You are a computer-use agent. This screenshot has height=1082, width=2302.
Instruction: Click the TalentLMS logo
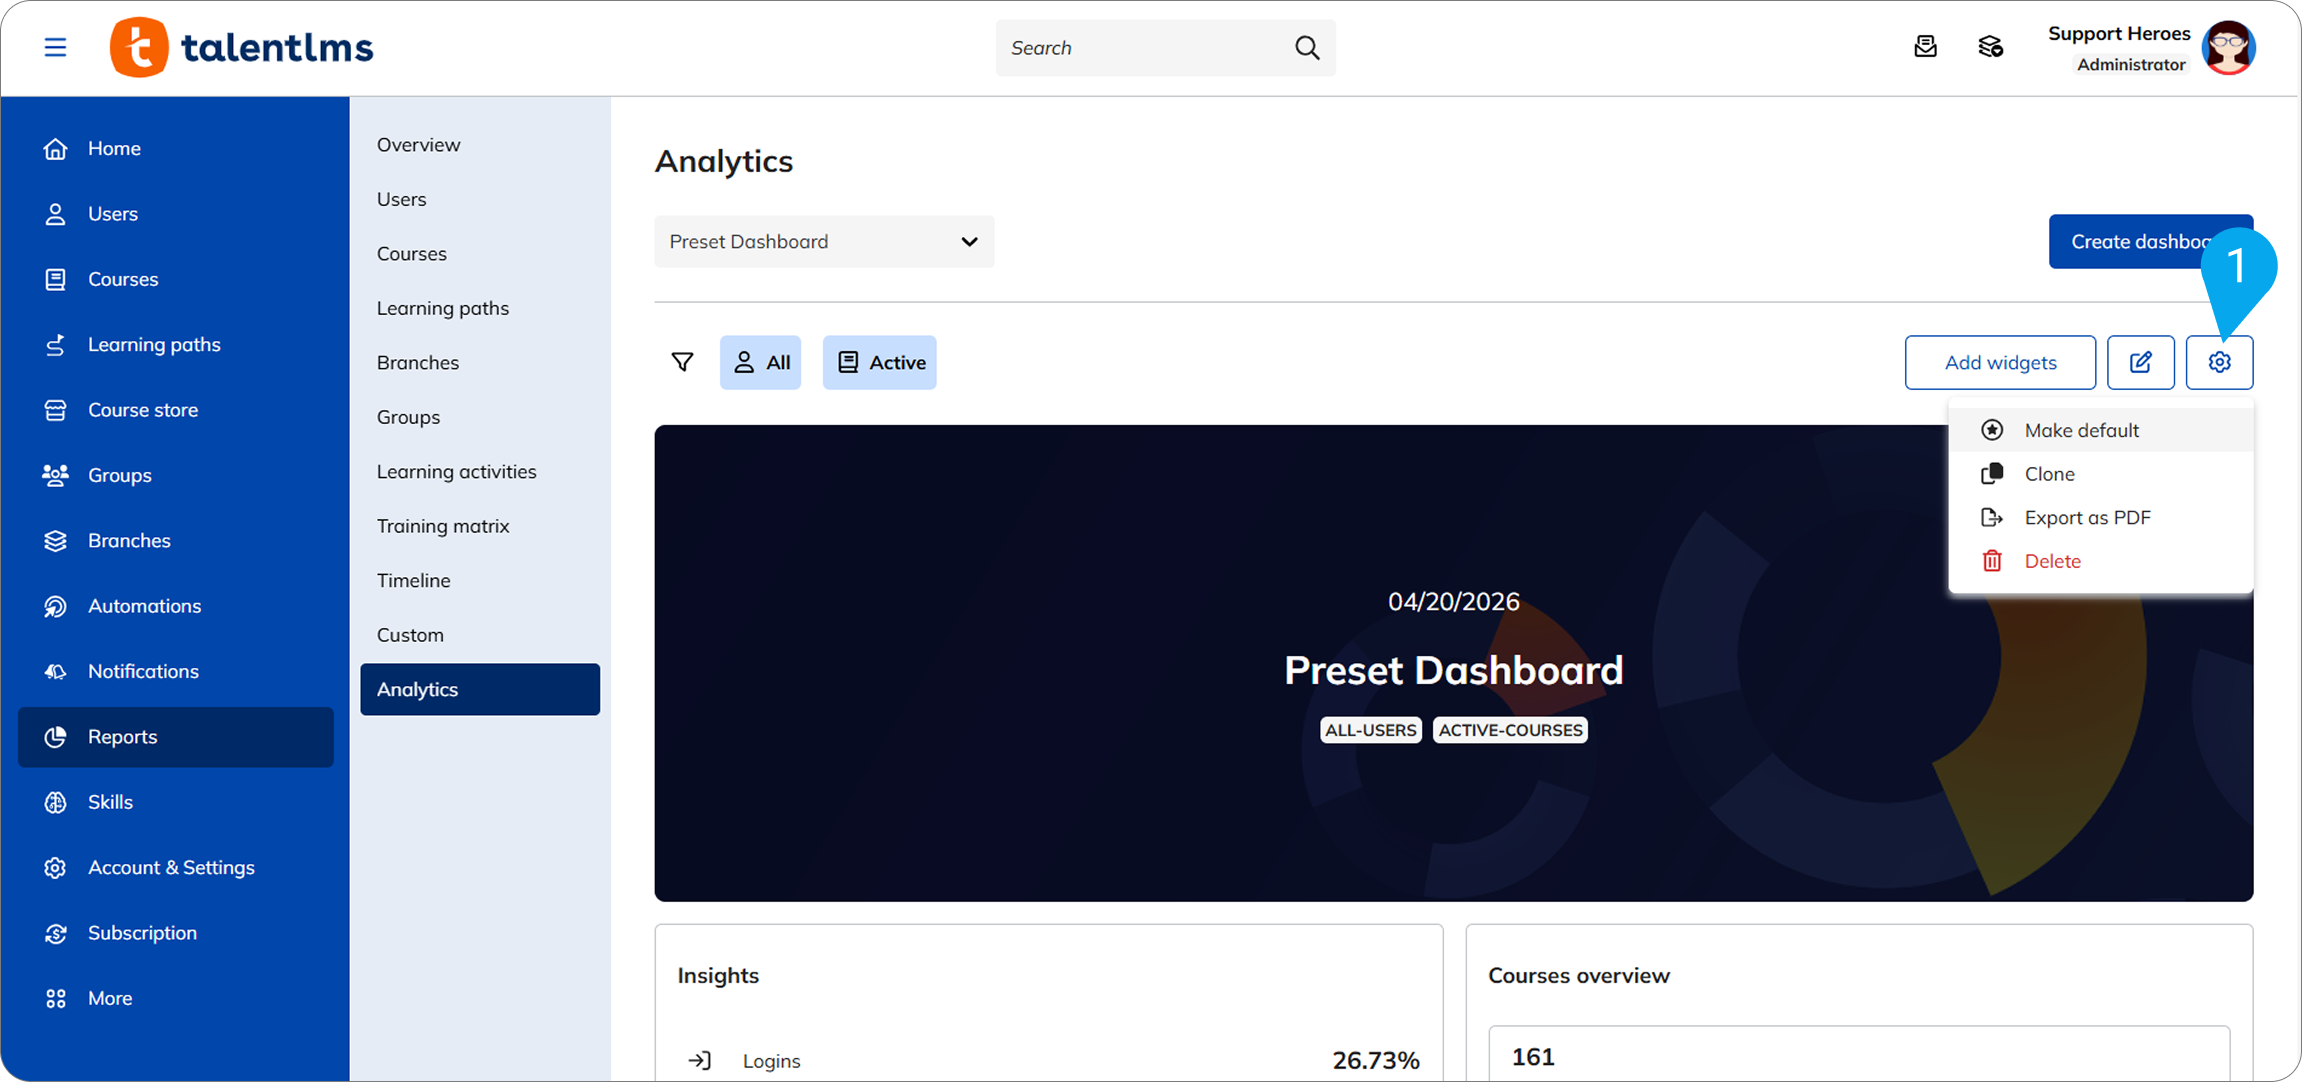tap(241, 47)
